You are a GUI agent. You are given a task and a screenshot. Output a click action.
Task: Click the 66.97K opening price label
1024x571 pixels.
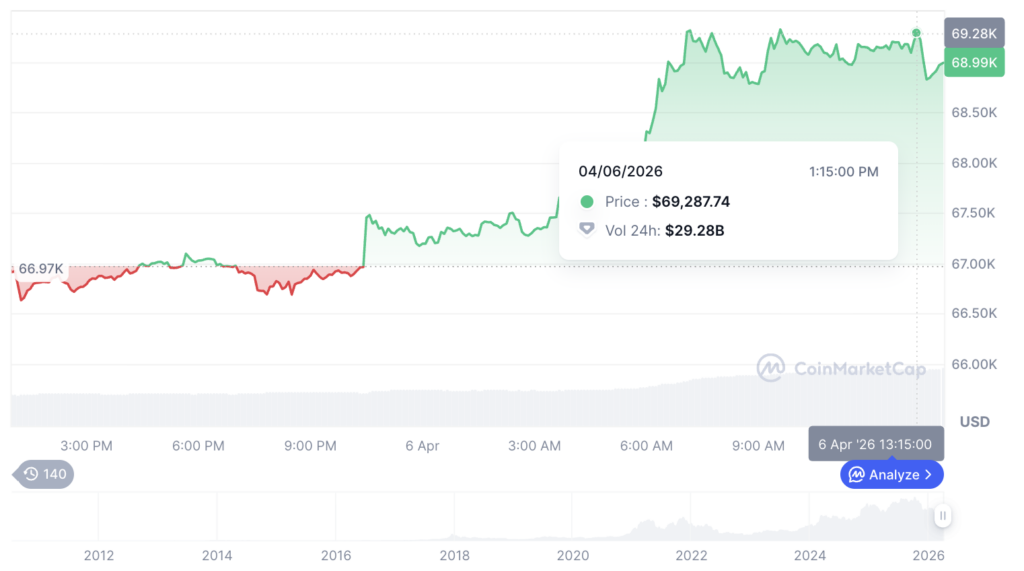[40, 269]
